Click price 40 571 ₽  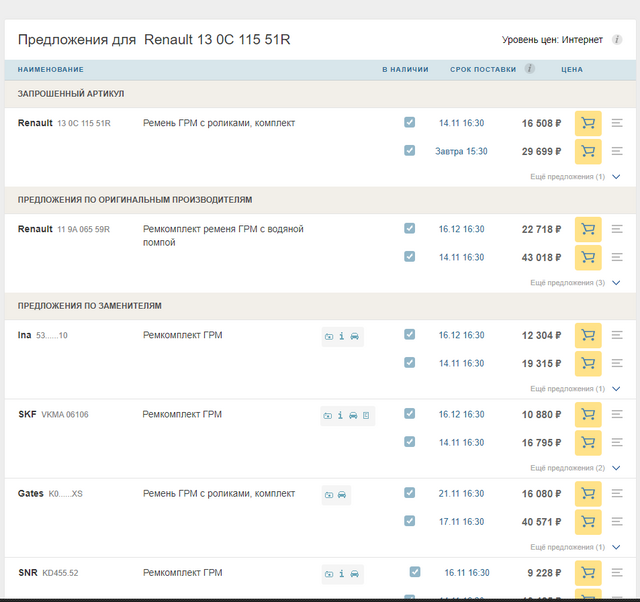point(541,522)
